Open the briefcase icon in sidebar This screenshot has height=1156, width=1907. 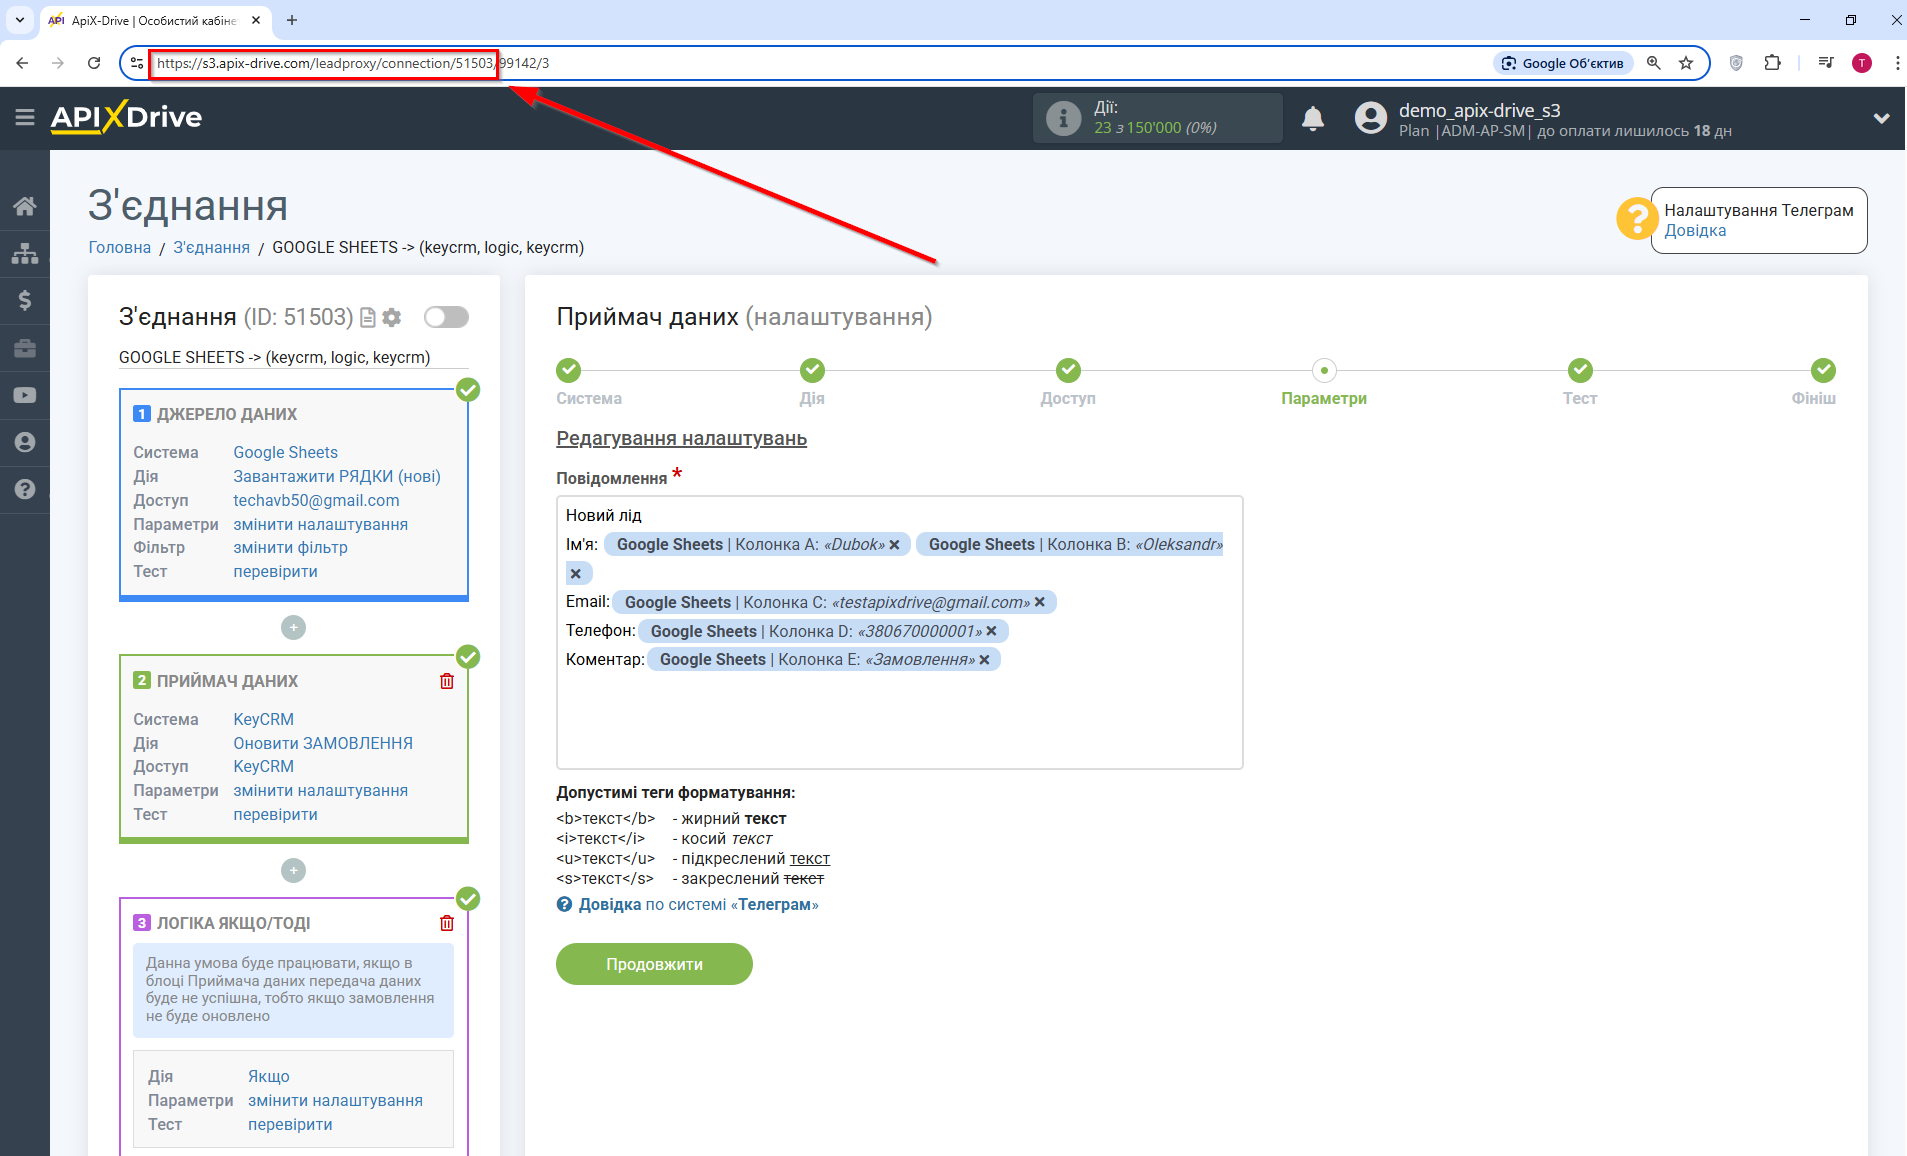25,348
